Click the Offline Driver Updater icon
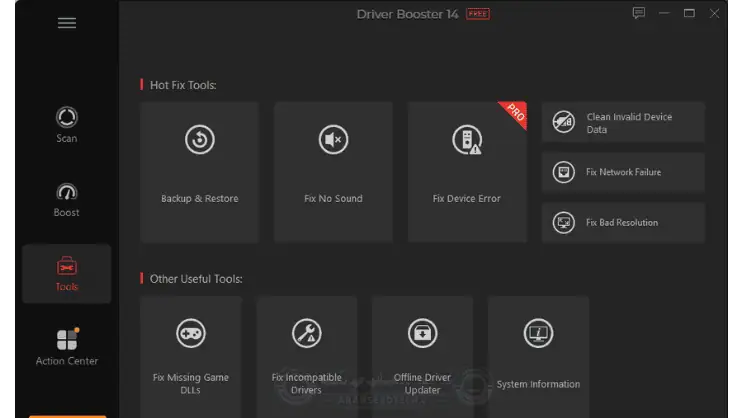Screen dimensions: 743x418 pyautogui.click(x=422, y=333)
